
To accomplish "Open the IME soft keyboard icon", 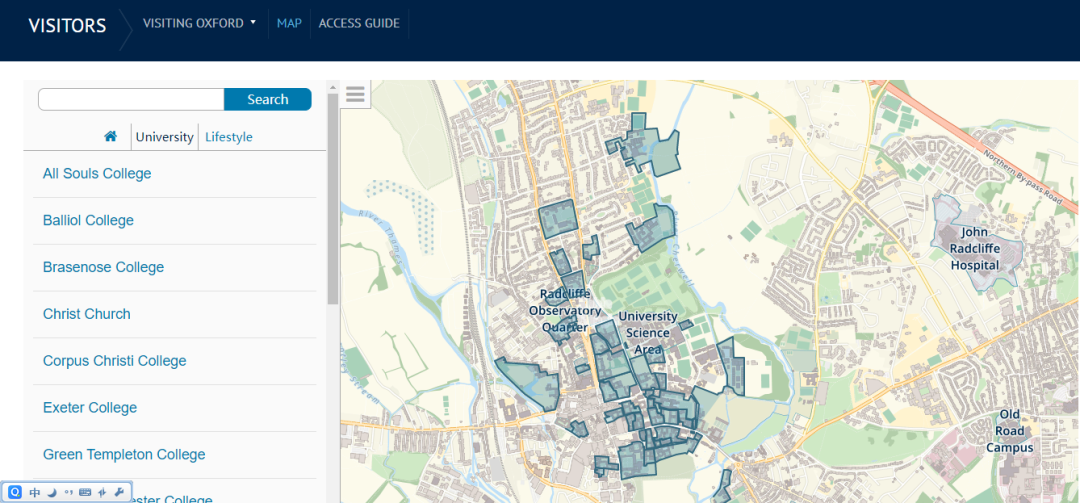I will tap(85, 492).
